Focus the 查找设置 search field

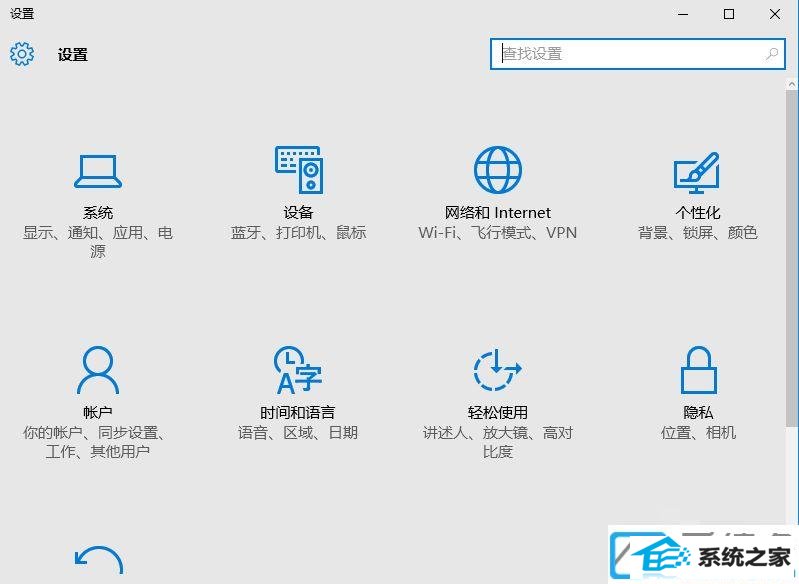(x=637, y=54)
